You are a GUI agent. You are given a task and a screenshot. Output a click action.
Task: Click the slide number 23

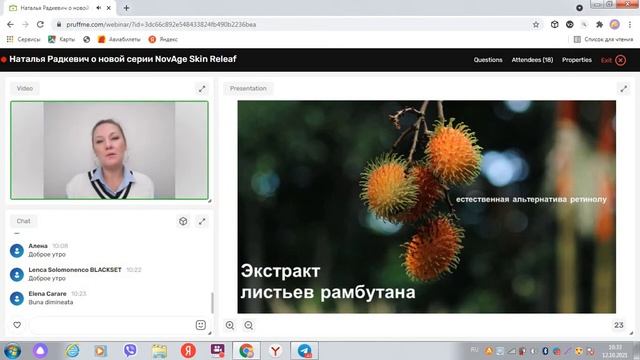619,325
